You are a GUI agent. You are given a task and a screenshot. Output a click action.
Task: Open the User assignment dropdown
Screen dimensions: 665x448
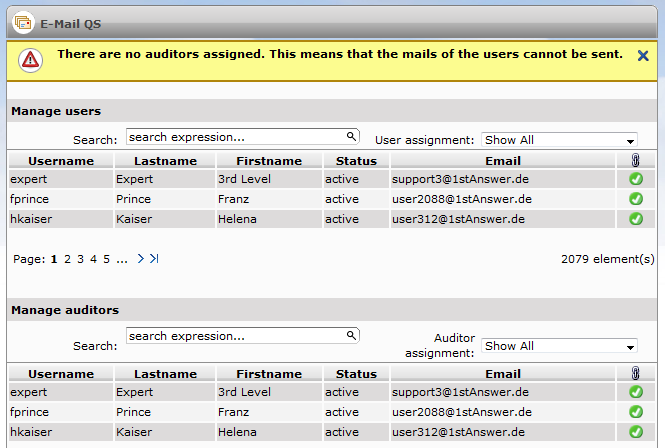click(559, 140)
